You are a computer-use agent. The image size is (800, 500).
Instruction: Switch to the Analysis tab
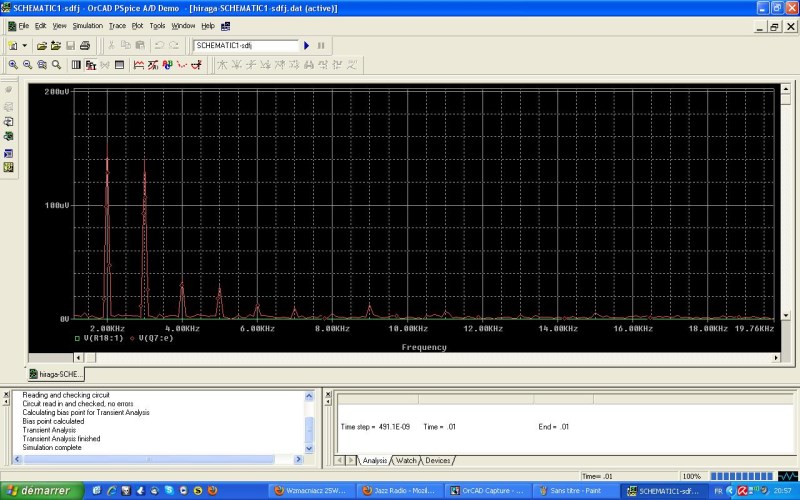point(374,461)
